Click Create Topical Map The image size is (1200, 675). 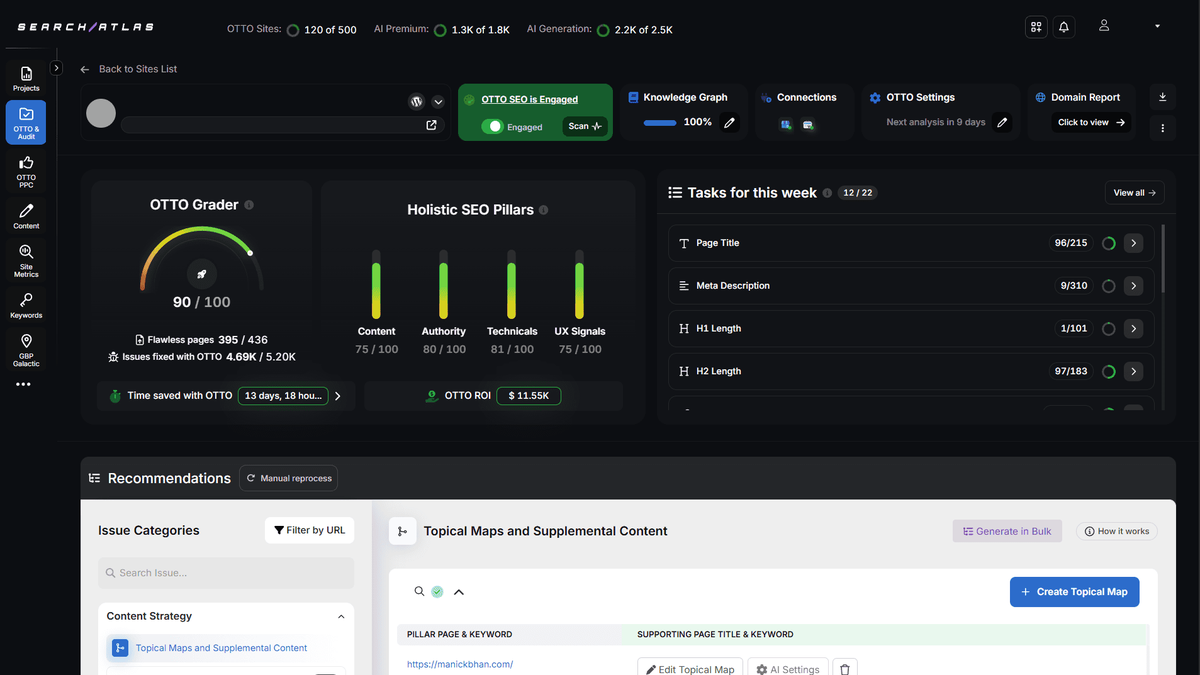click(x=1074, y=592)
